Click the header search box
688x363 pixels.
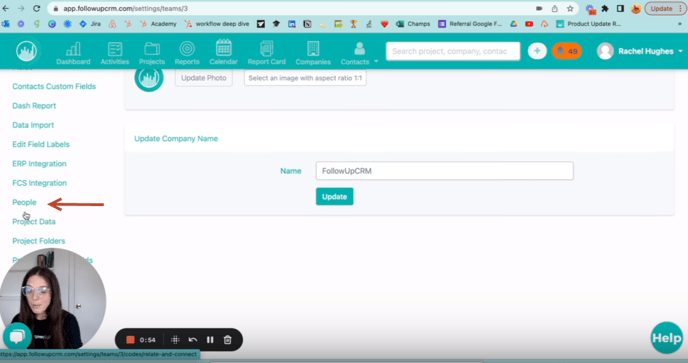(x=453, y=51)
